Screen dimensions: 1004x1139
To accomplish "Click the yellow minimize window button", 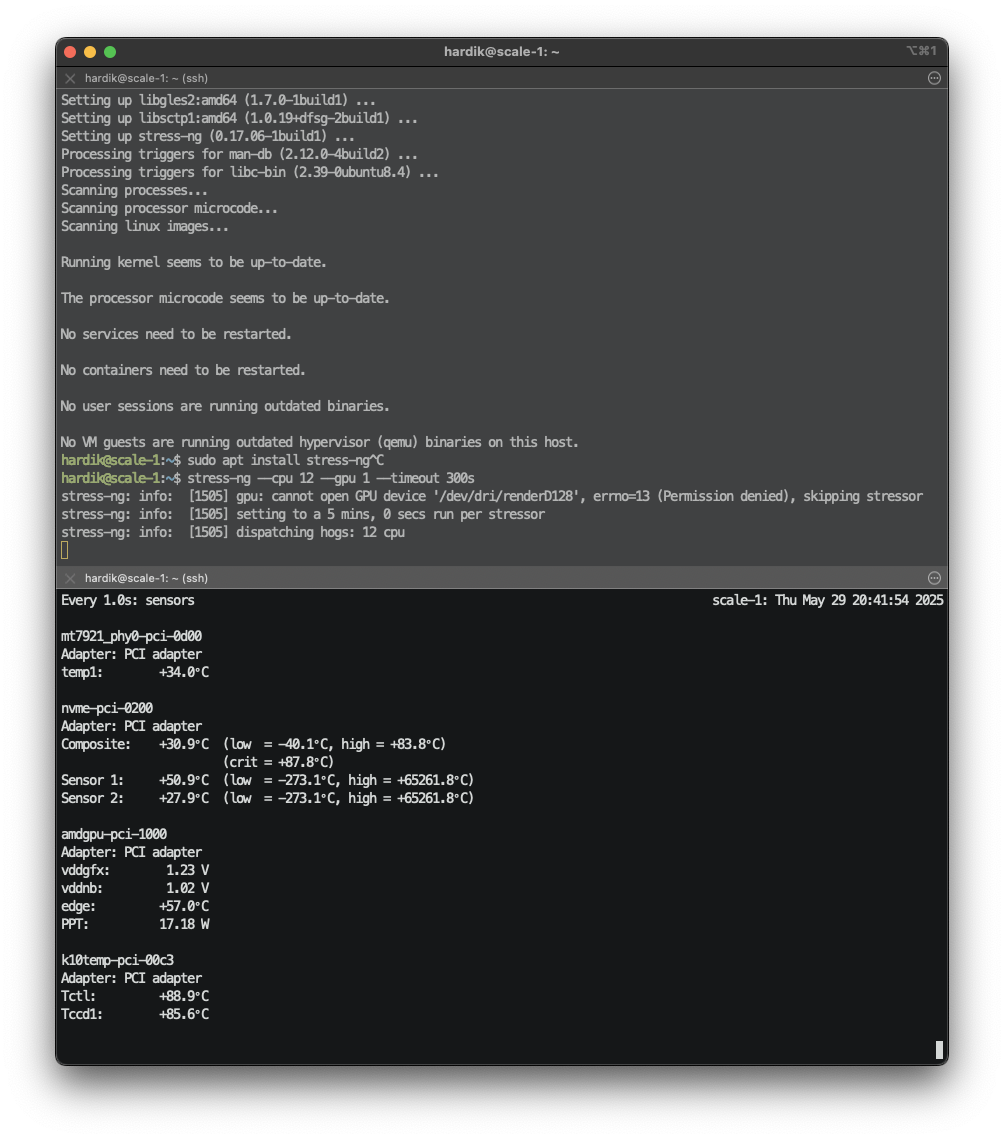I will (90, 52).
